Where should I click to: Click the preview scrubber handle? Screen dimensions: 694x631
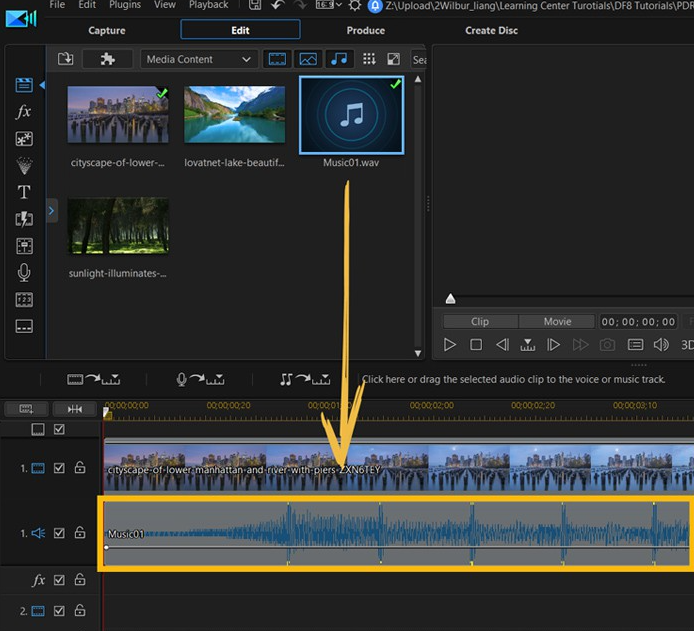451,299
